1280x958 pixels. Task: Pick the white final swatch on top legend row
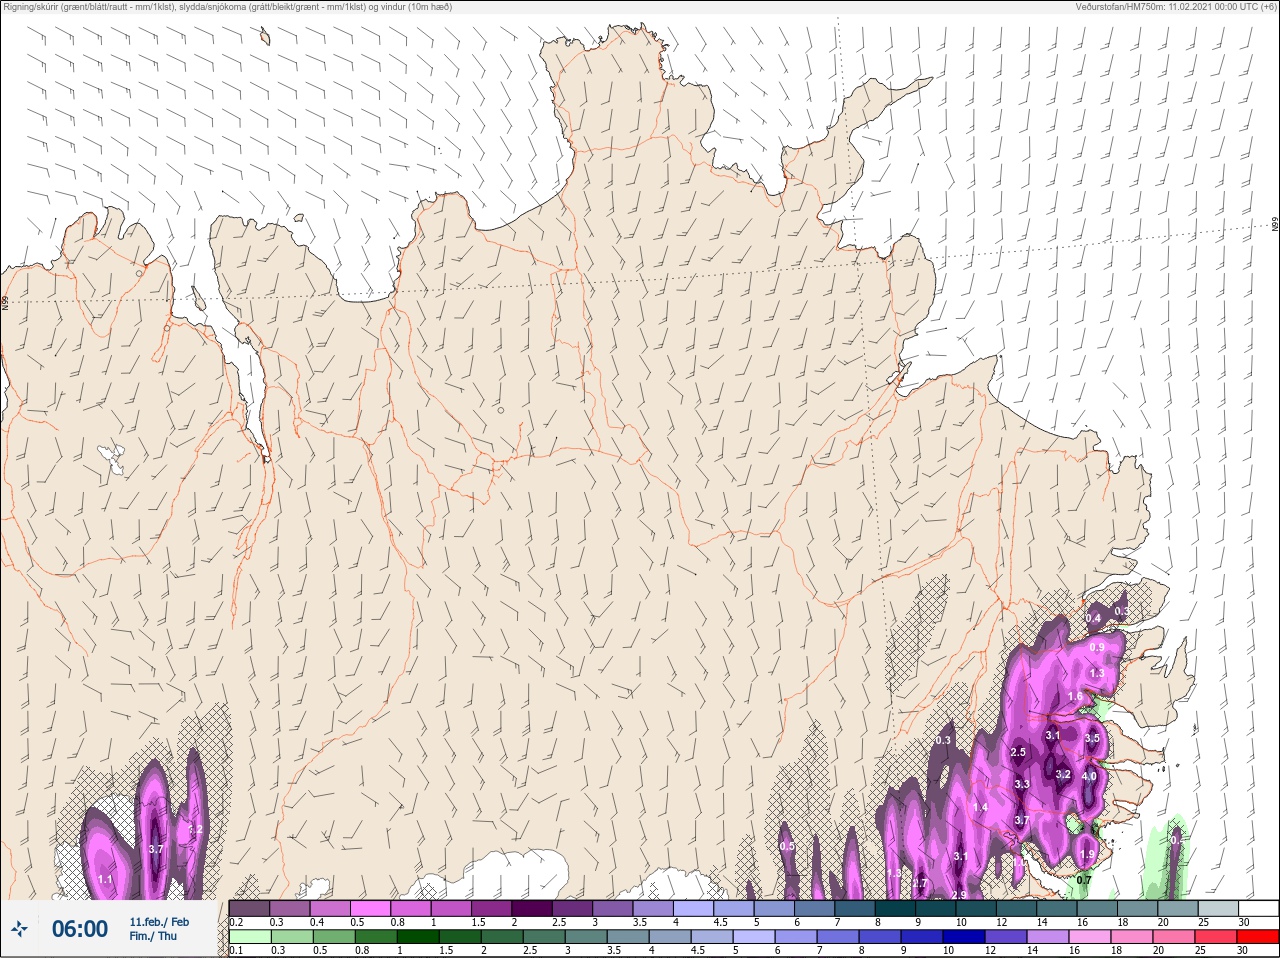[1259, 909]
